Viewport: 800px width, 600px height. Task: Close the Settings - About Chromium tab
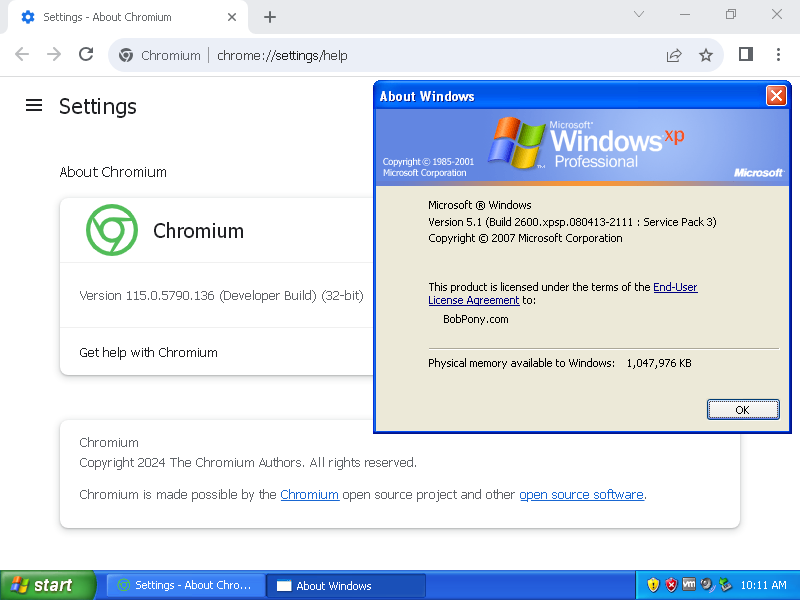click(x=232, y=17)
